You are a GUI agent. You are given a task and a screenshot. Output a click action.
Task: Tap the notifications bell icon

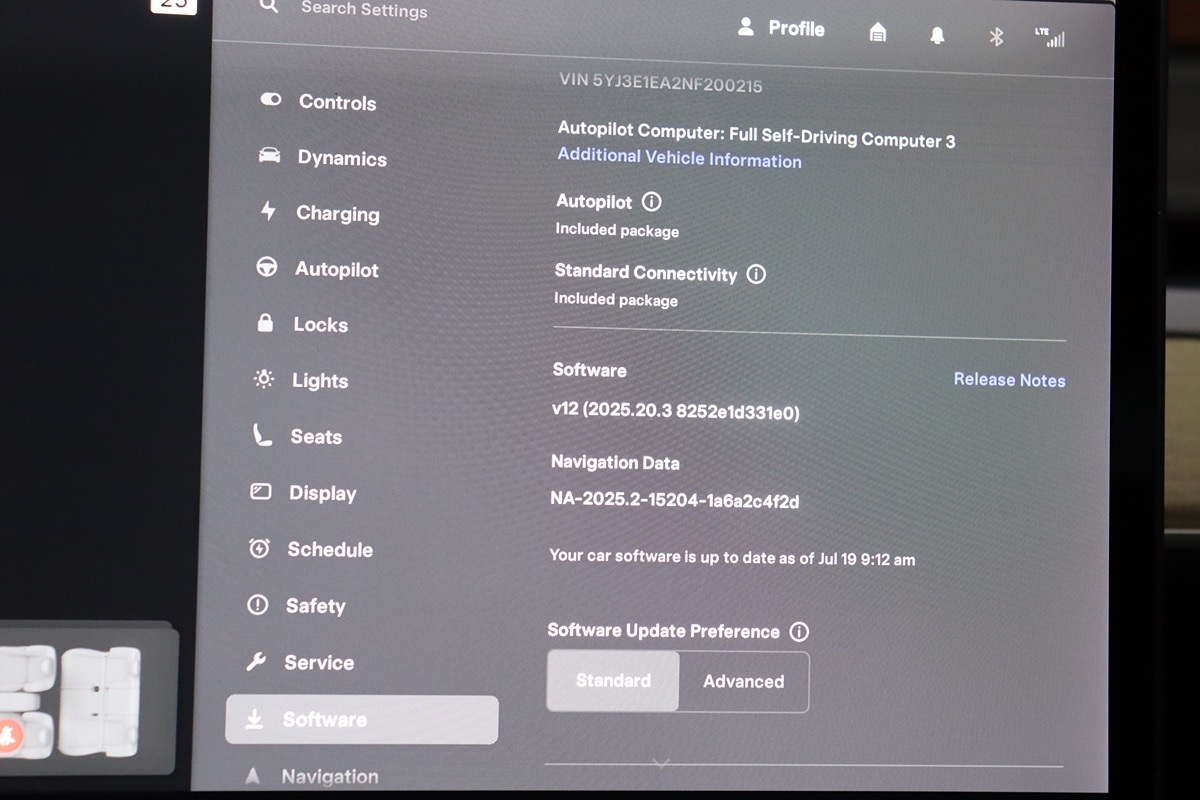point(937,35)
